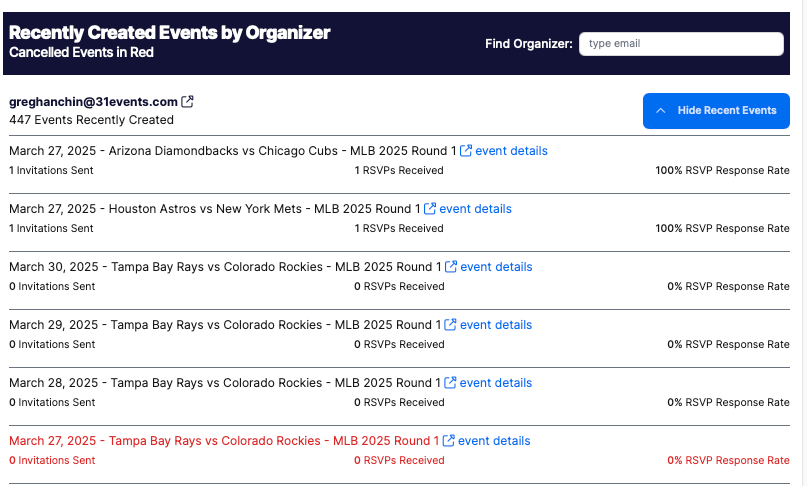The width and height of the screenshot is (807, 486).
Task: Click the 'Cancelled Events in Red' subtitle
Action: 81,53
